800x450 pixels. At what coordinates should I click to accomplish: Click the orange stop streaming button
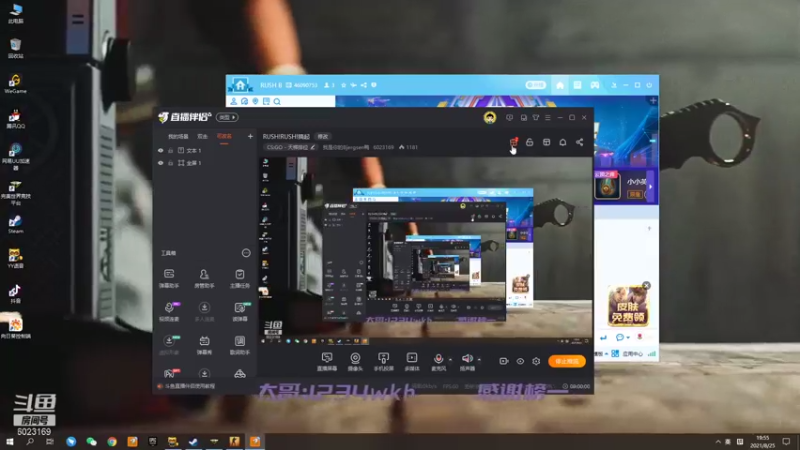(x=567, y=361)
